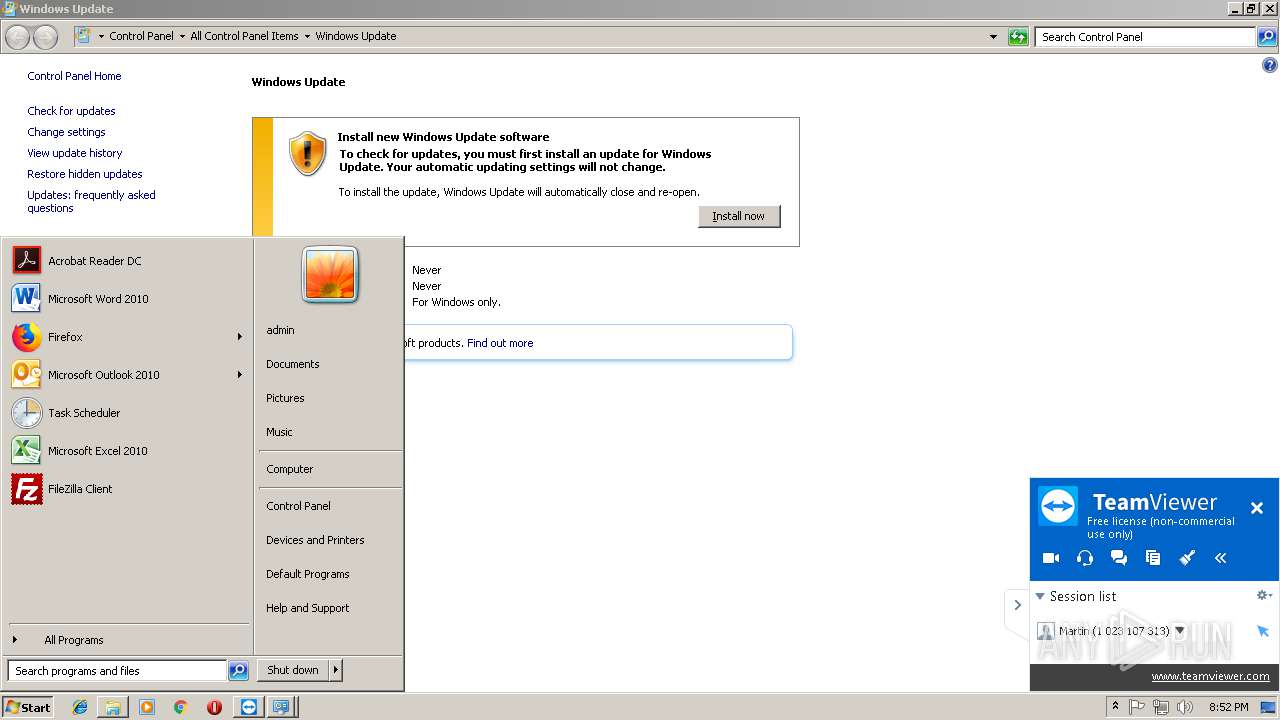Open the TeamViewer chat icon

click(x=1119, y=558)
